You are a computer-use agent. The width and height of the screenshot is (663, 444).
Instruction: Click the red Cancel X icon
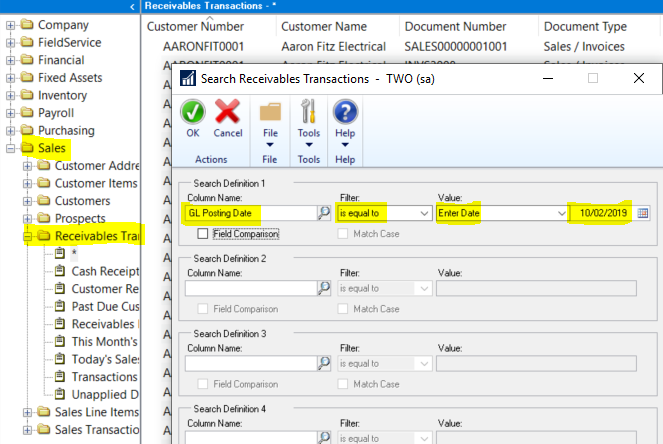228,111
